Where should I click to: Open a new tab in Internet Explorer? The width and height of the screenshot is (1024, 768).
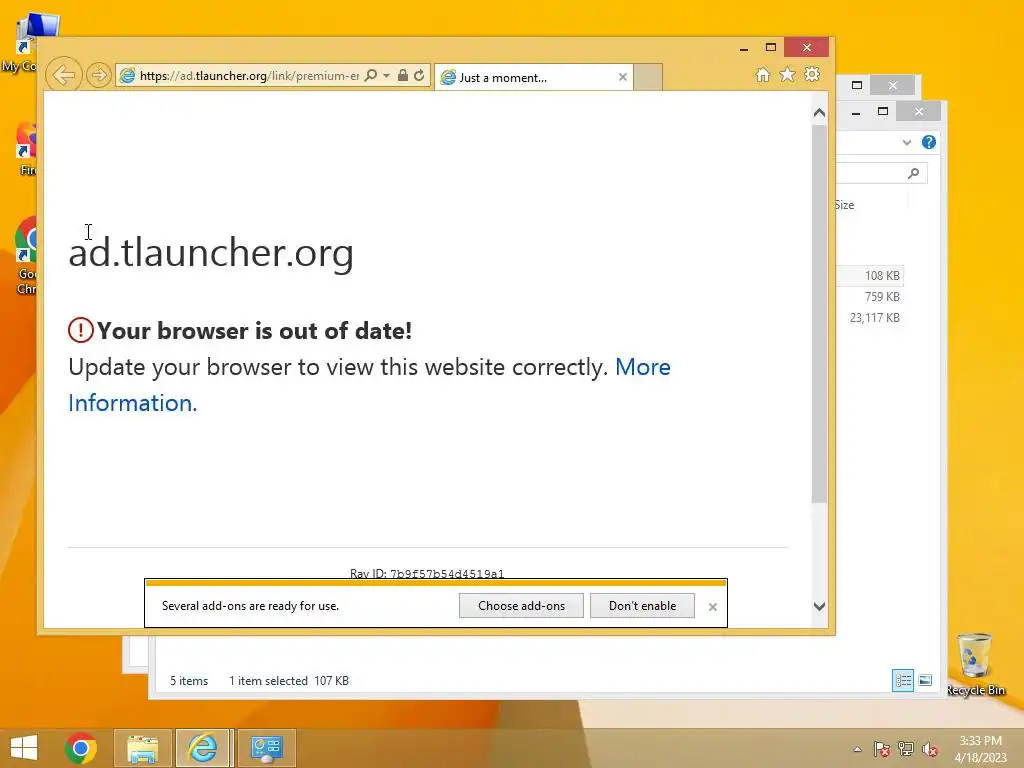click(x=648, y=77)
